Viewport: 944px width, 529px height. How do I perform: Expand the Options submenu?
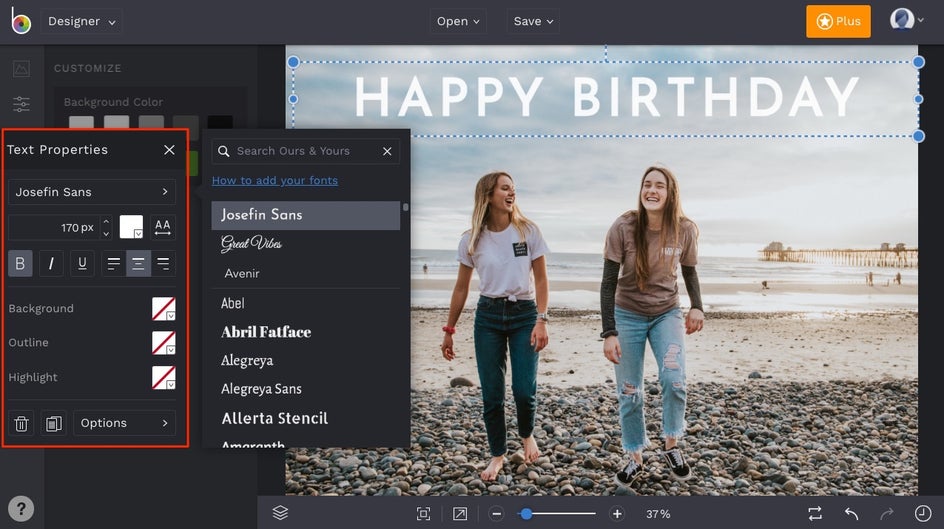[124, 423]
